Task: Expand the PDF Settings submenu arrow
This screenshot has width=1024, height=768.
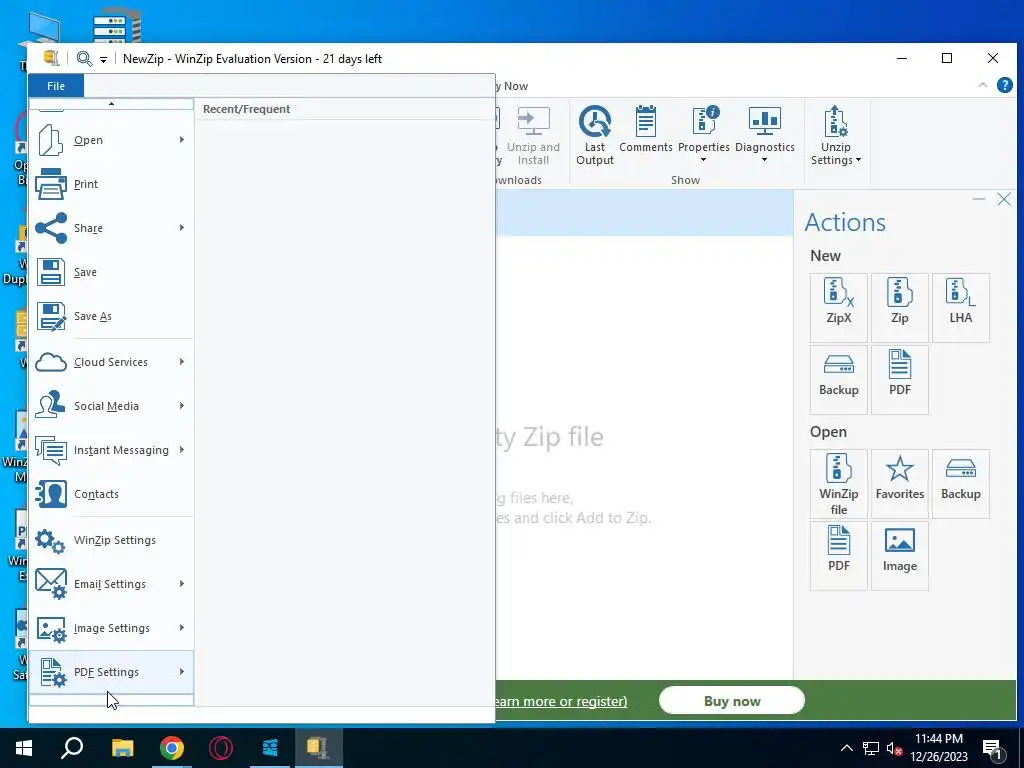Action: [182, 672]
